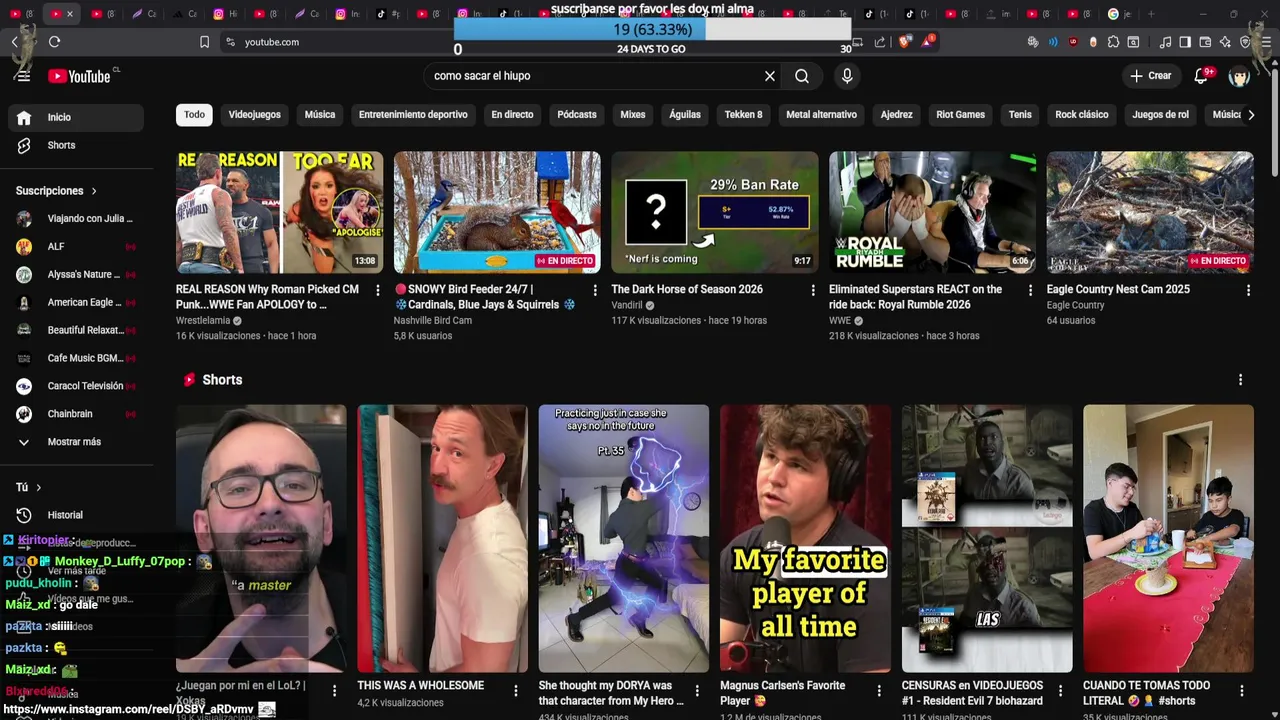Open options for the THIS WAS A WHOLESOME short
Viewport: 1280px width, 720px height.
[516, 691]
